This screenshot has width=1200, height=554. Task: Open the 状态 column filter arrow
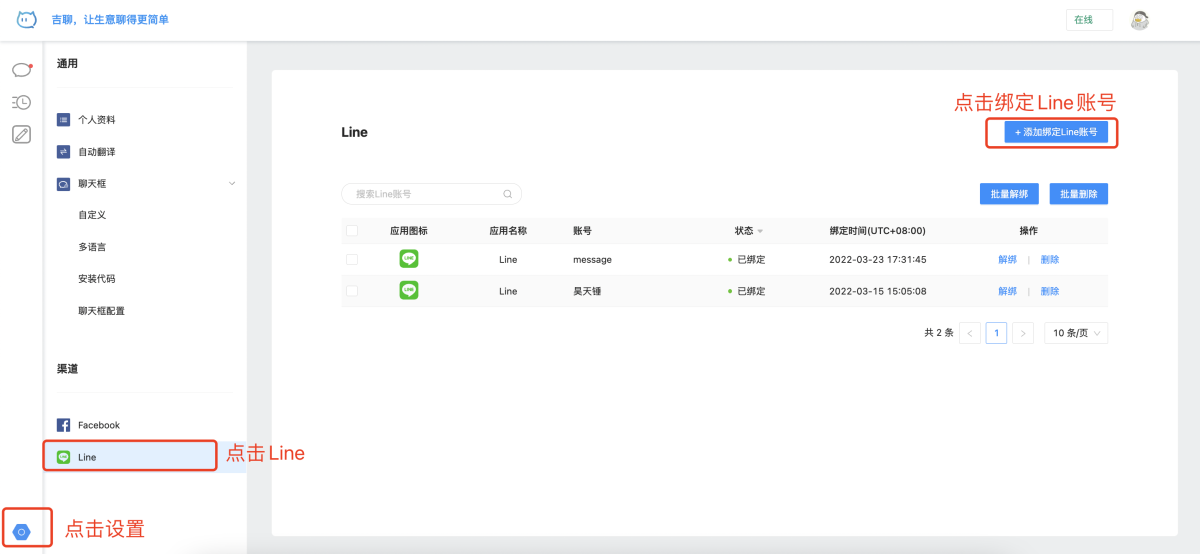(760, 231)
